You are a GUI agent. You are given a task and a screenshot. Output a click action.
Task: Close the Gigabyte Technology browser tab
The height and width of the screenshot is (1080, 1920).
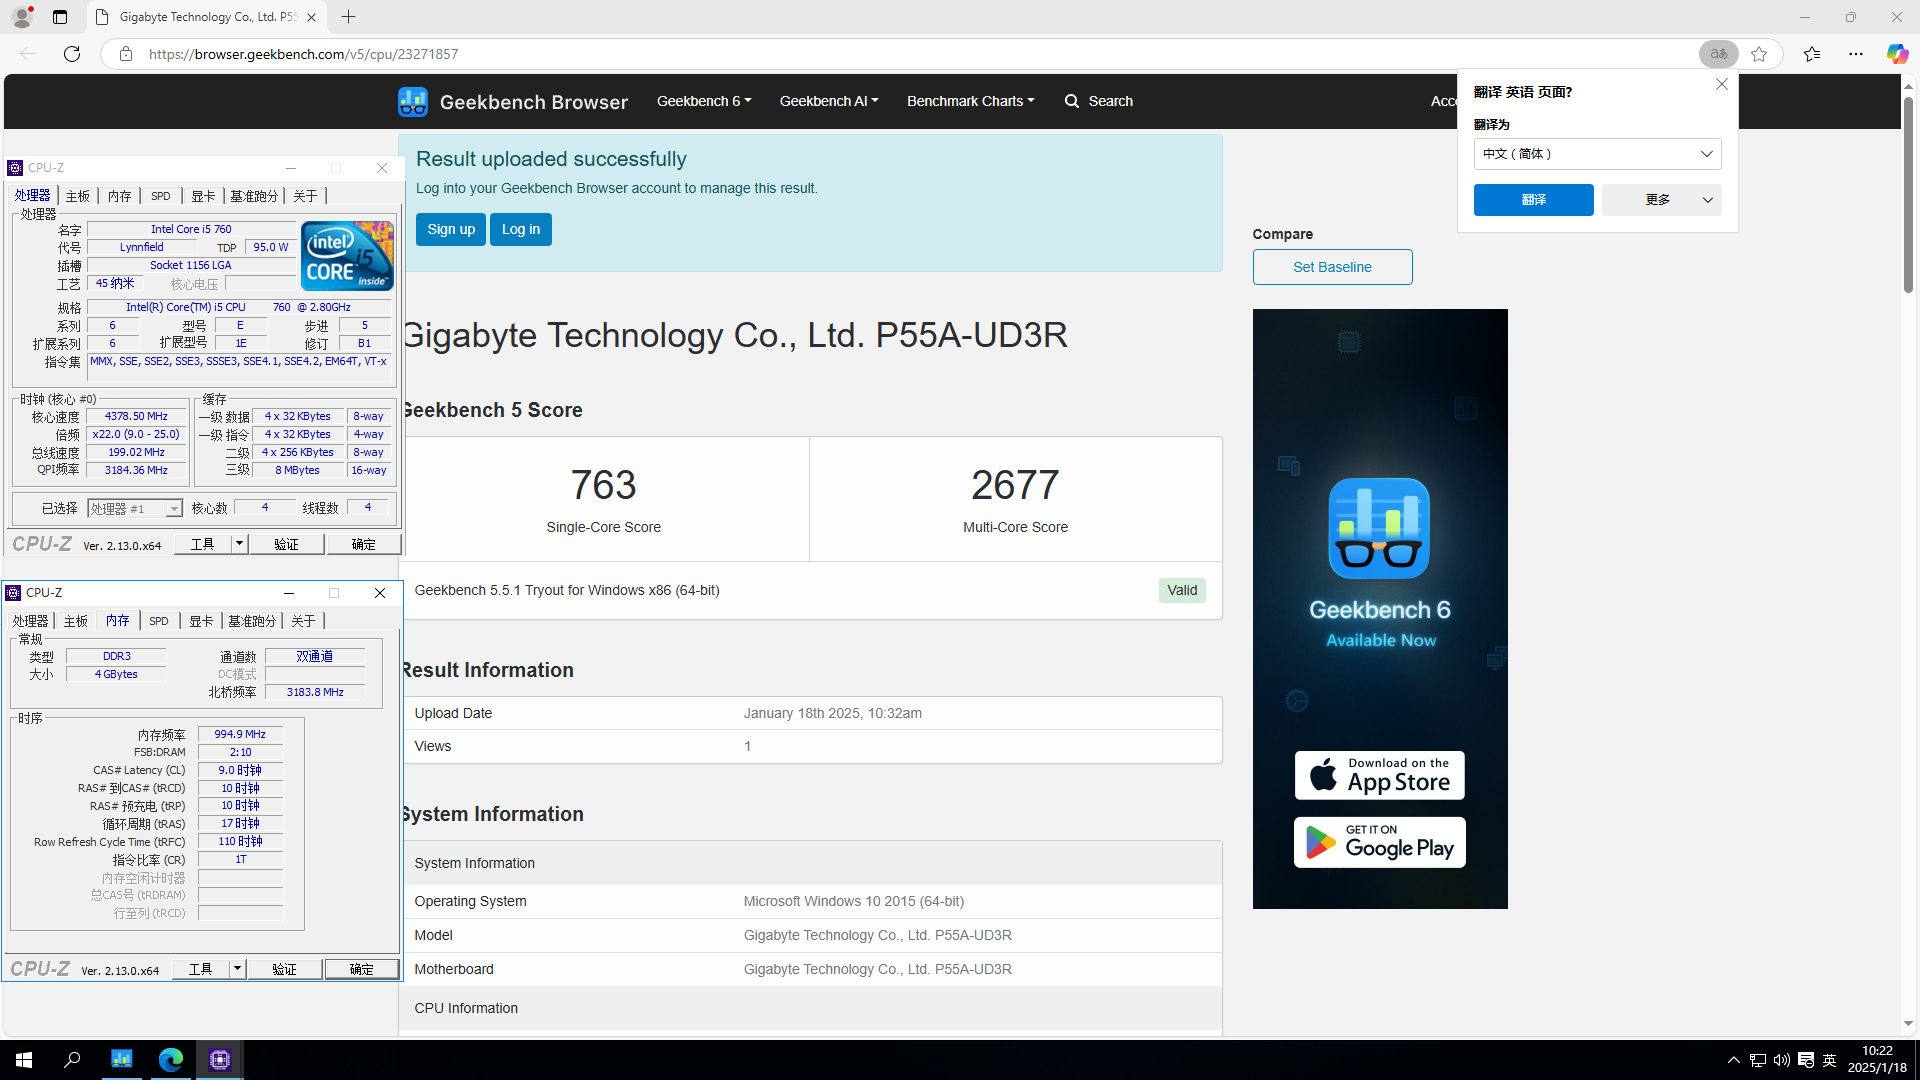pos(312,17)
